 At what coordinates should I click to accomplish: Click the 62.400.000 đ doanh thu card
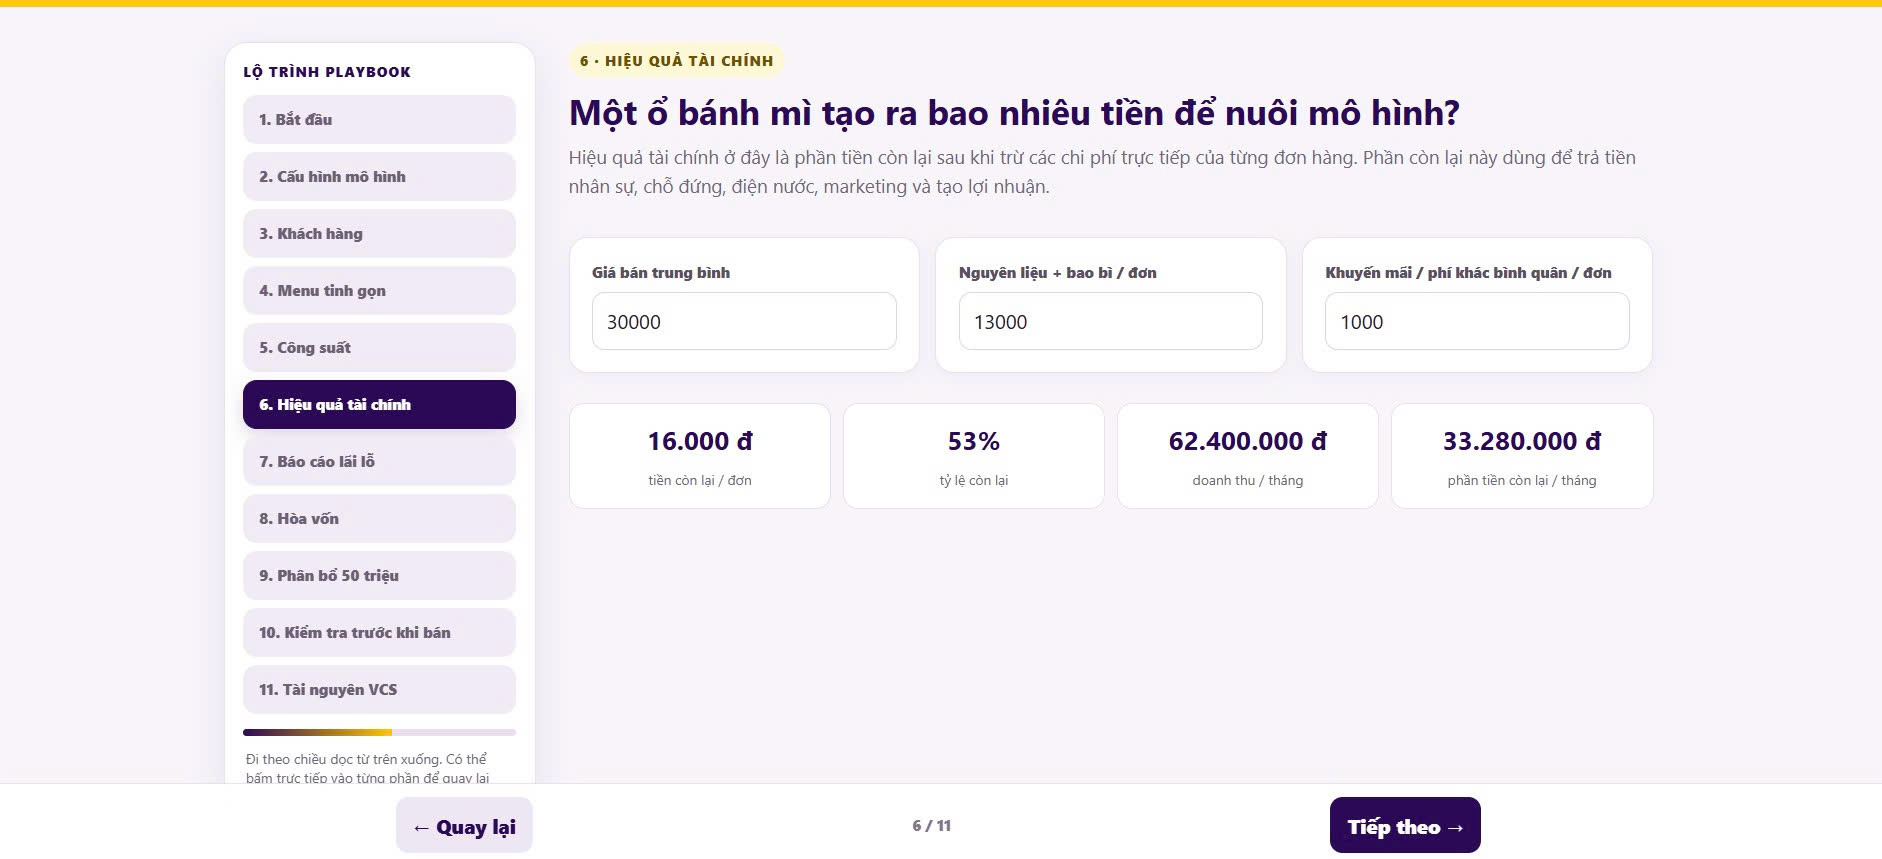[1248, 456]
